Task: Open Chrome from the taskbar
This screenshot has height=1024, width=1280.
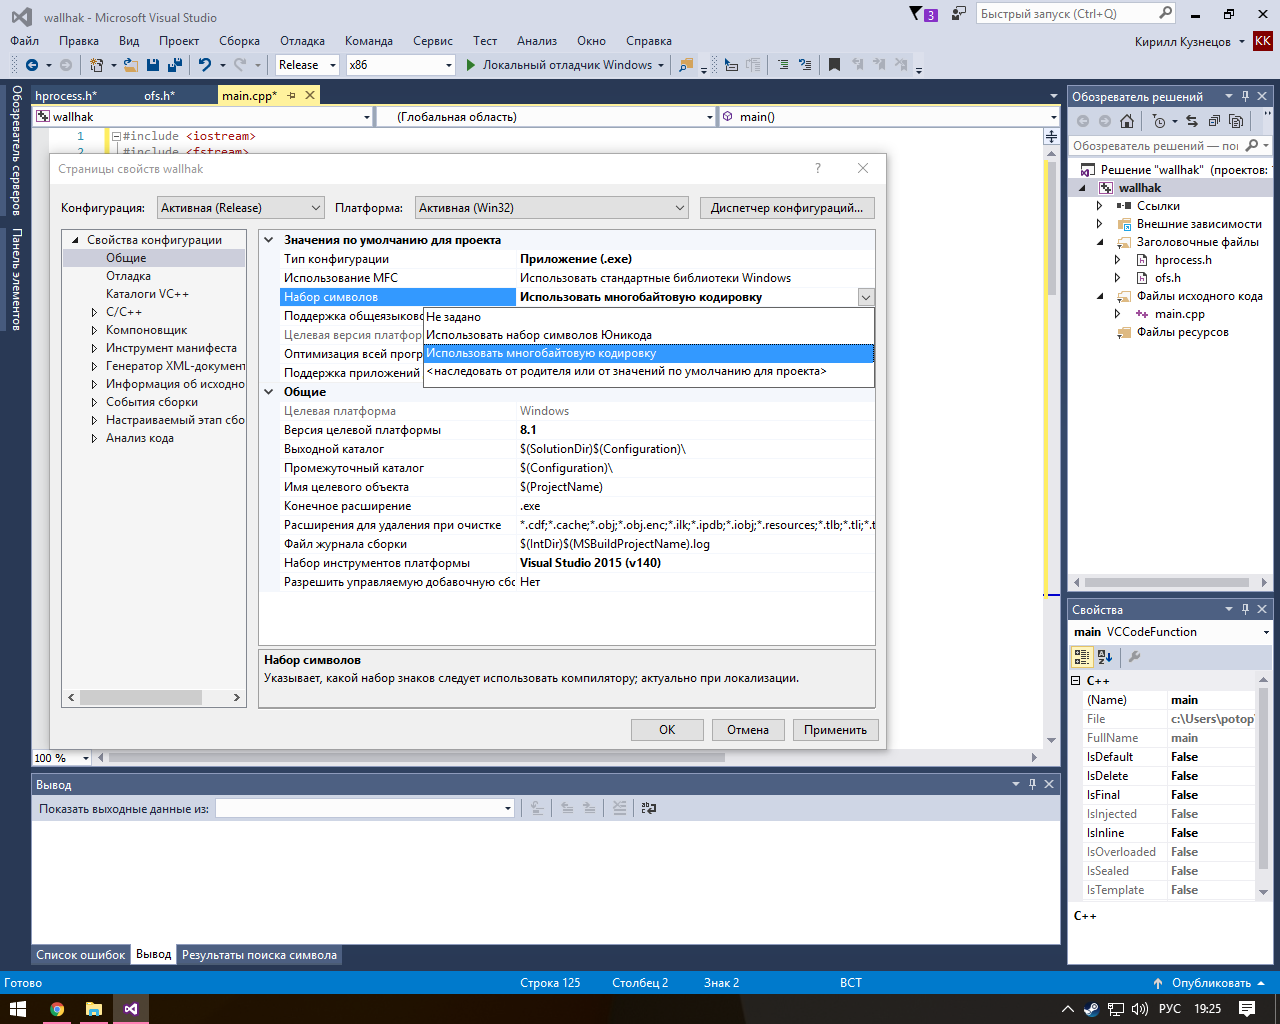Action: [x=57, y=1009]
